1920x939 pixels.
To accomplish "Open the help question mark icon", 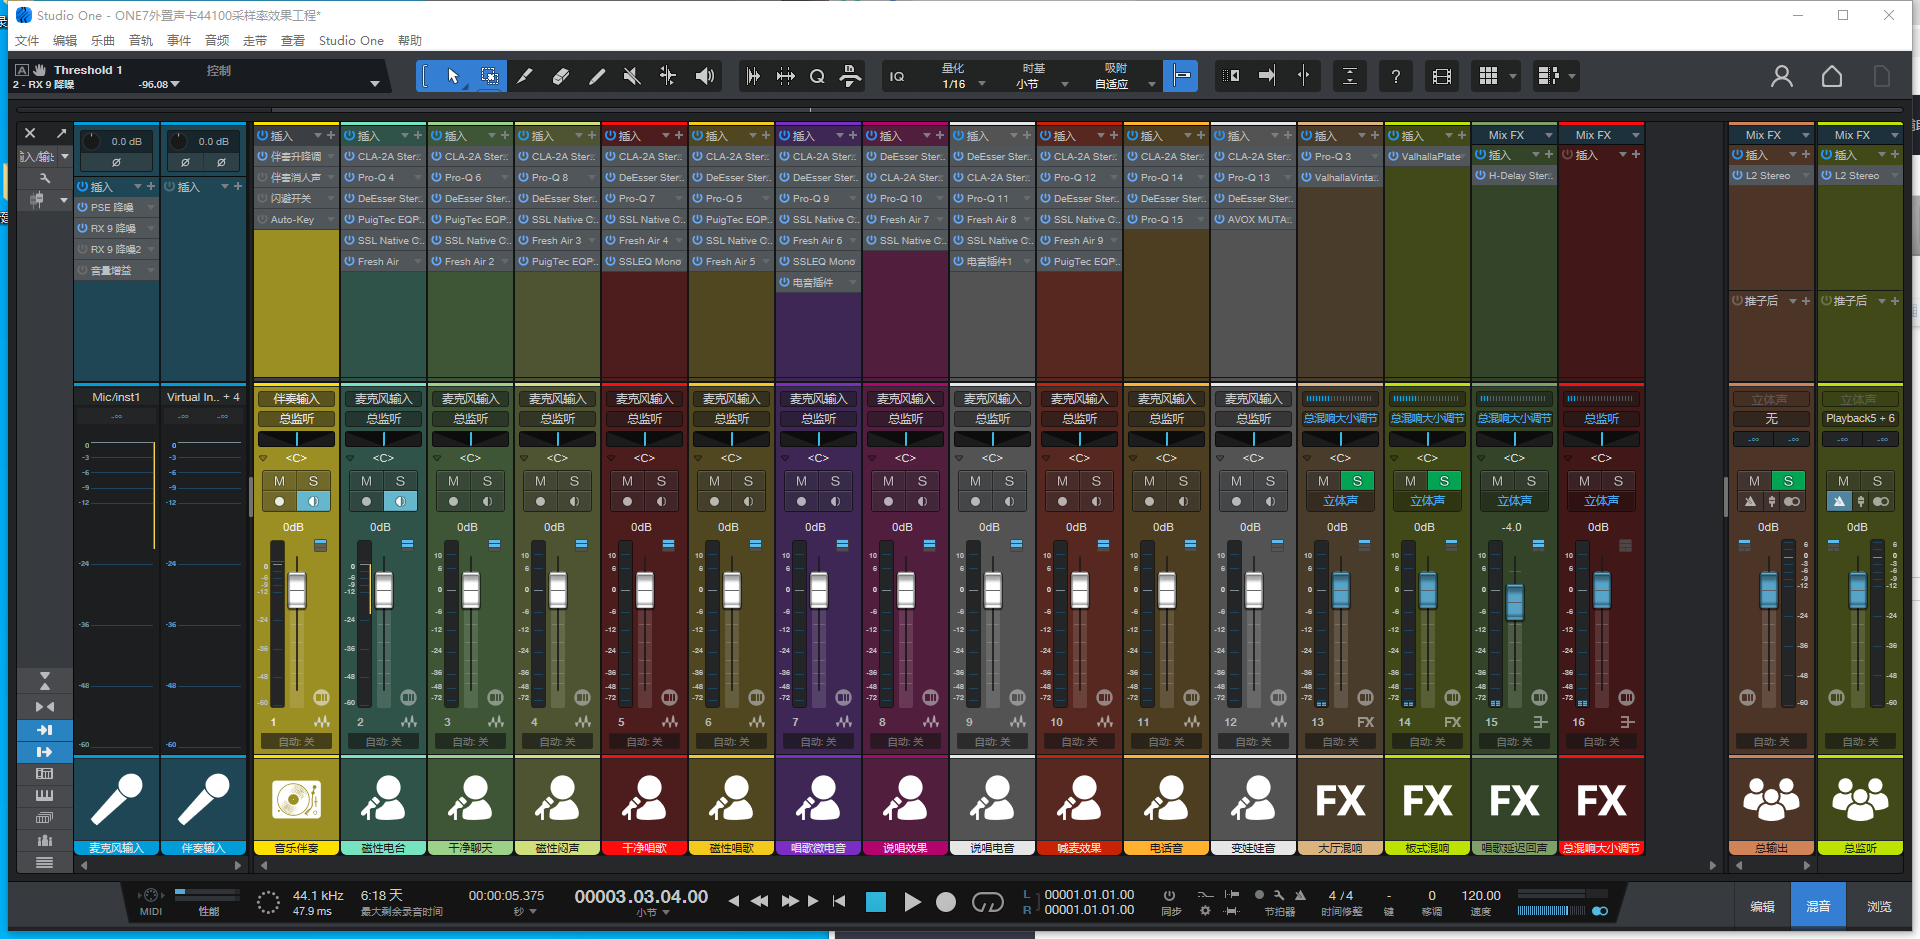I will tap(1395, 76).
